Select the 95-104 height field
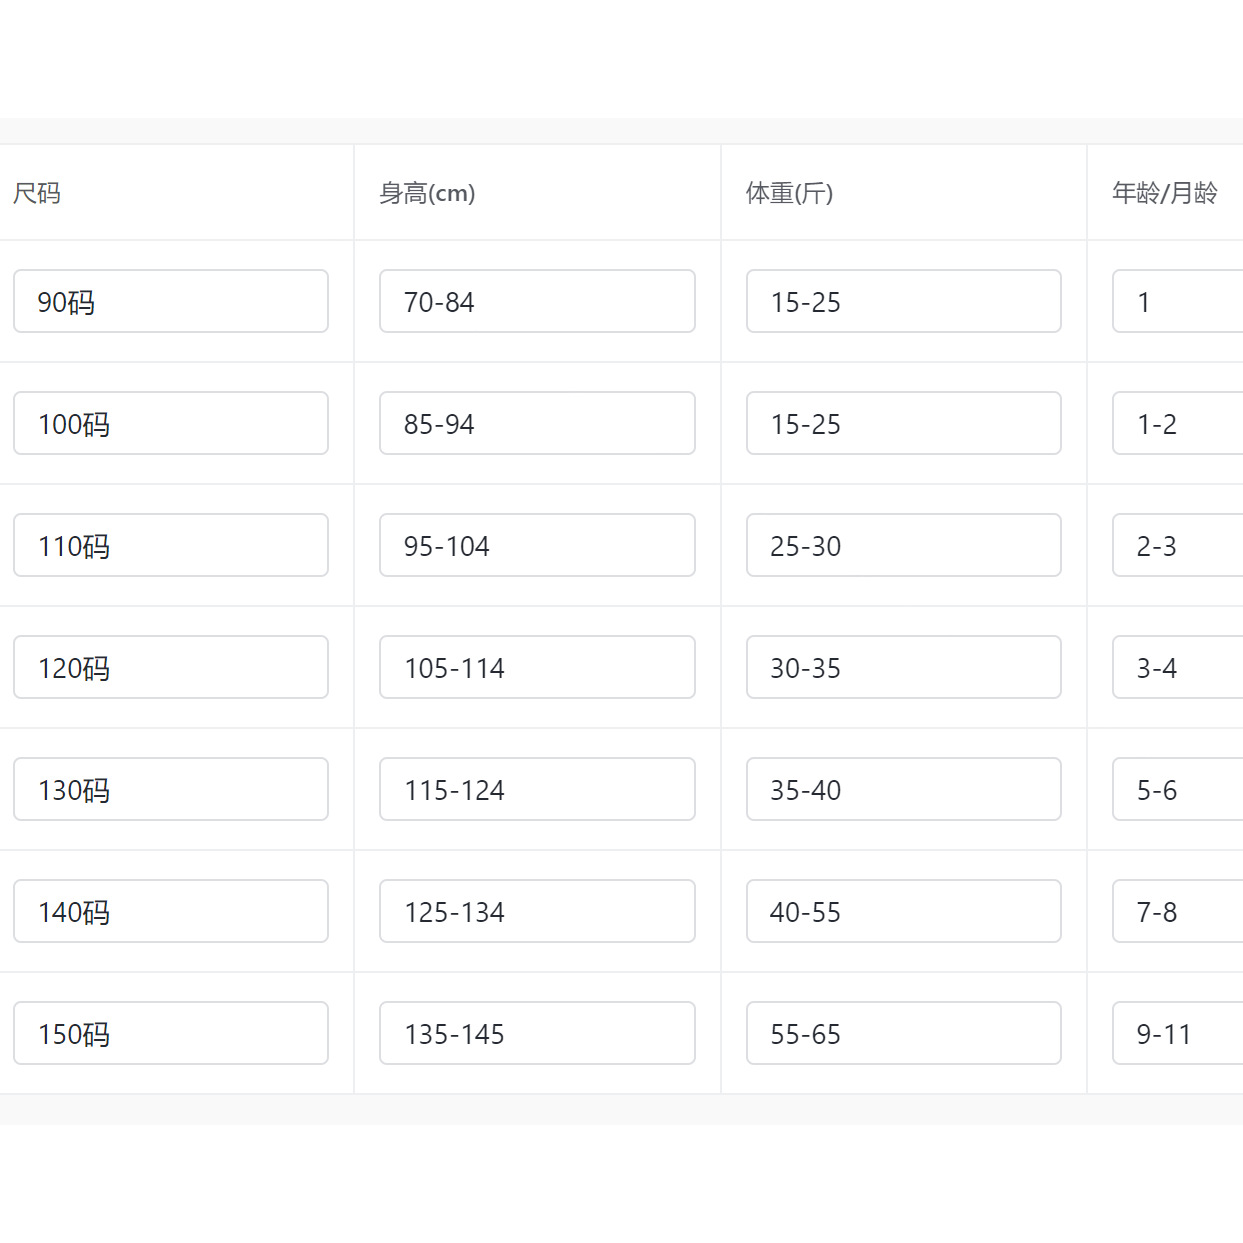 coord(537,545)
